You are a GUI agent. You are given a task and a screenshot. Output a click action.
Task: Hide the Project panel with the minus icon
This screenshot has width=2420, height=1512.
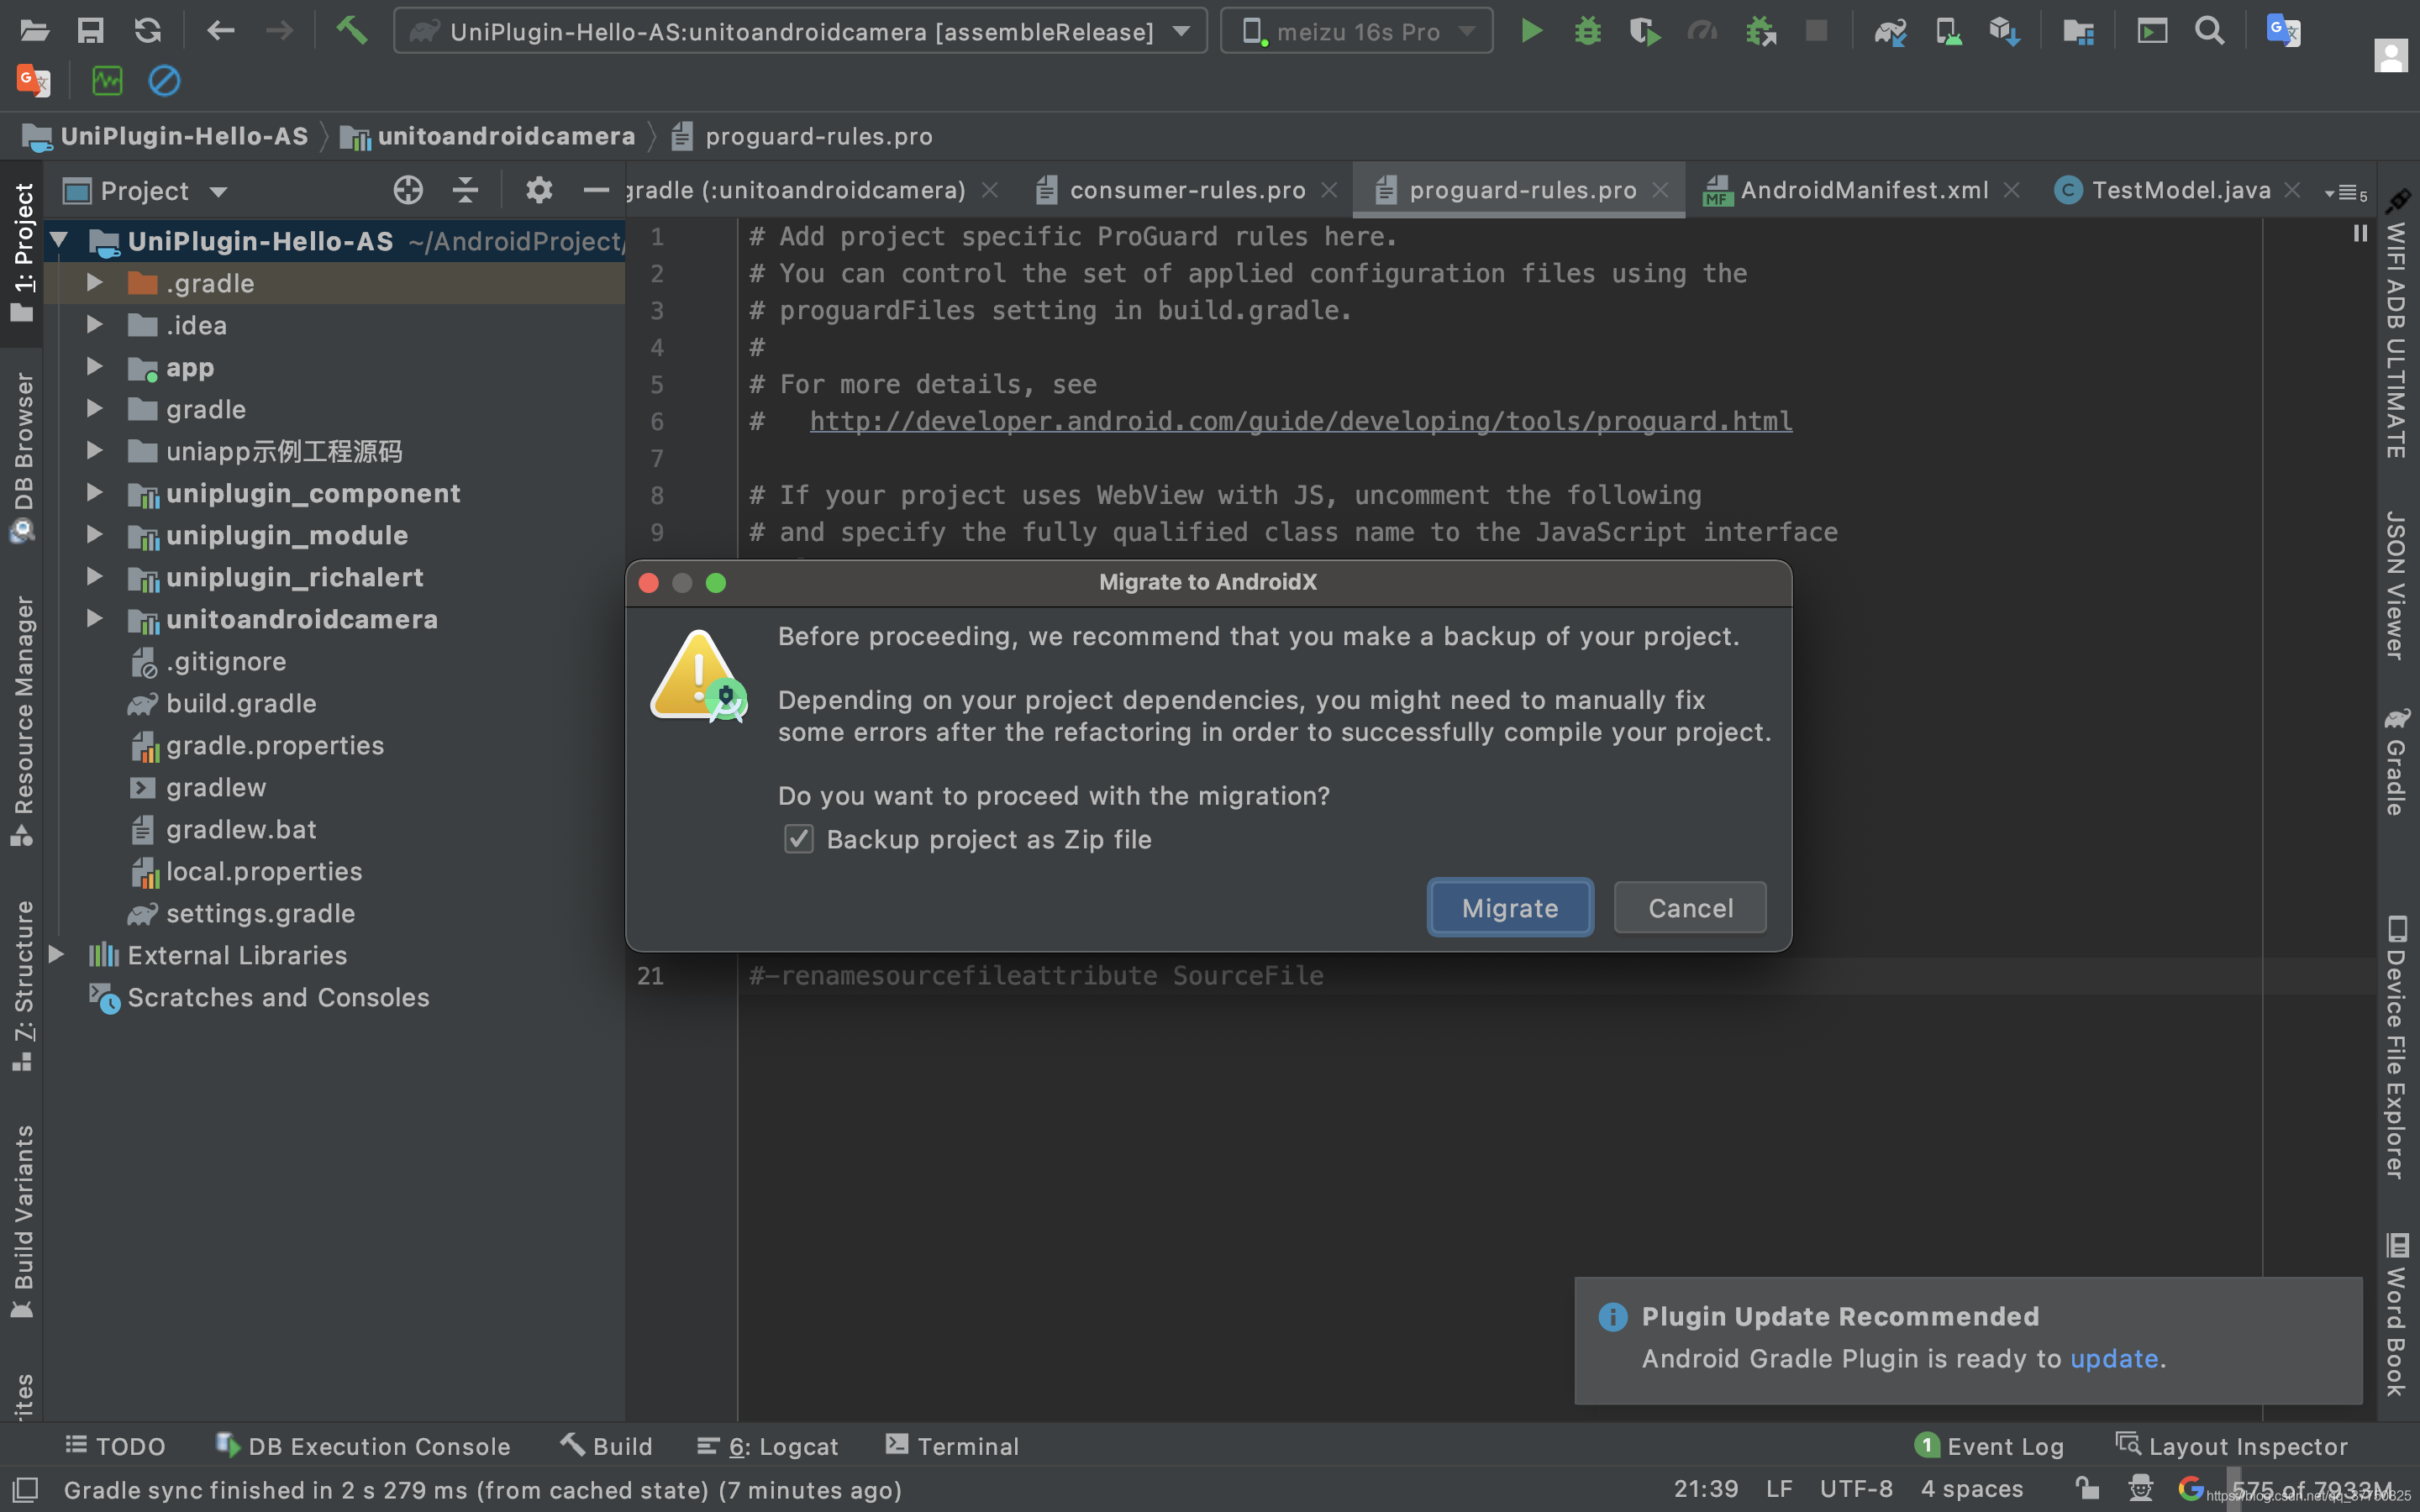click(x=596, y=190)
